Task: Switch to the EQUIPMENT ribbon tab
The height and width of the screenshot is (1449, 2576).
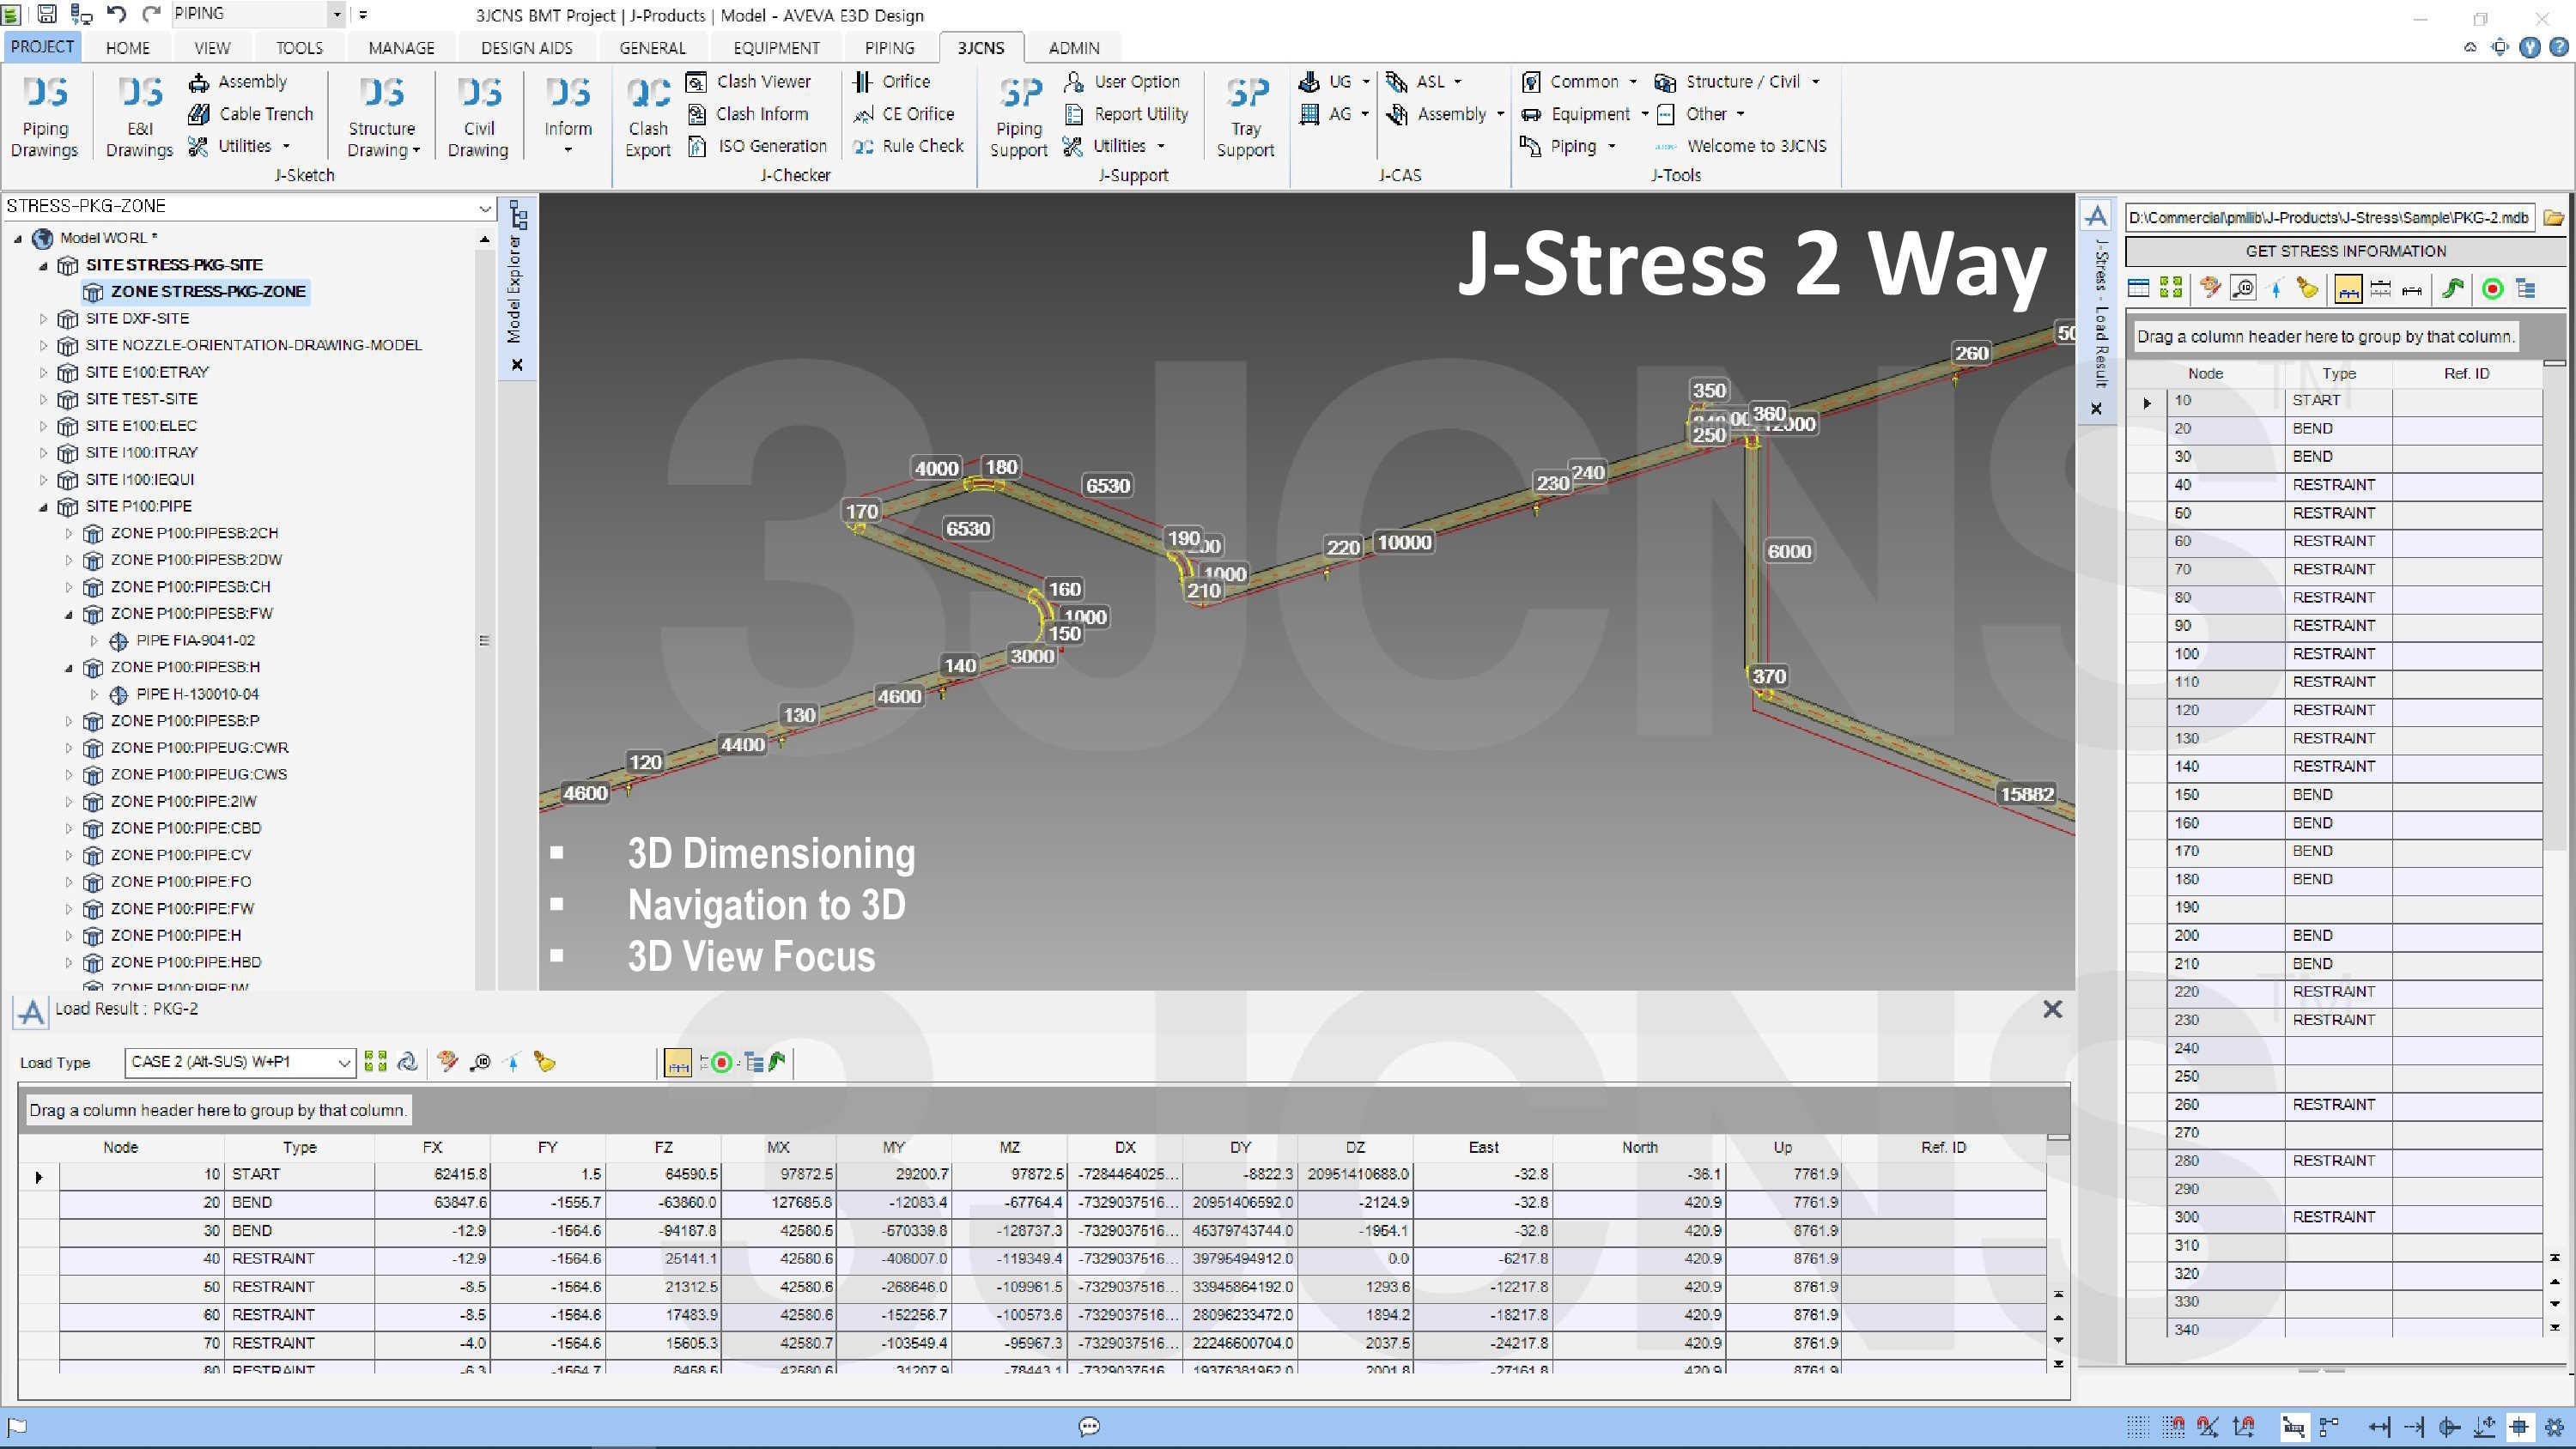Action: point(776,48)
